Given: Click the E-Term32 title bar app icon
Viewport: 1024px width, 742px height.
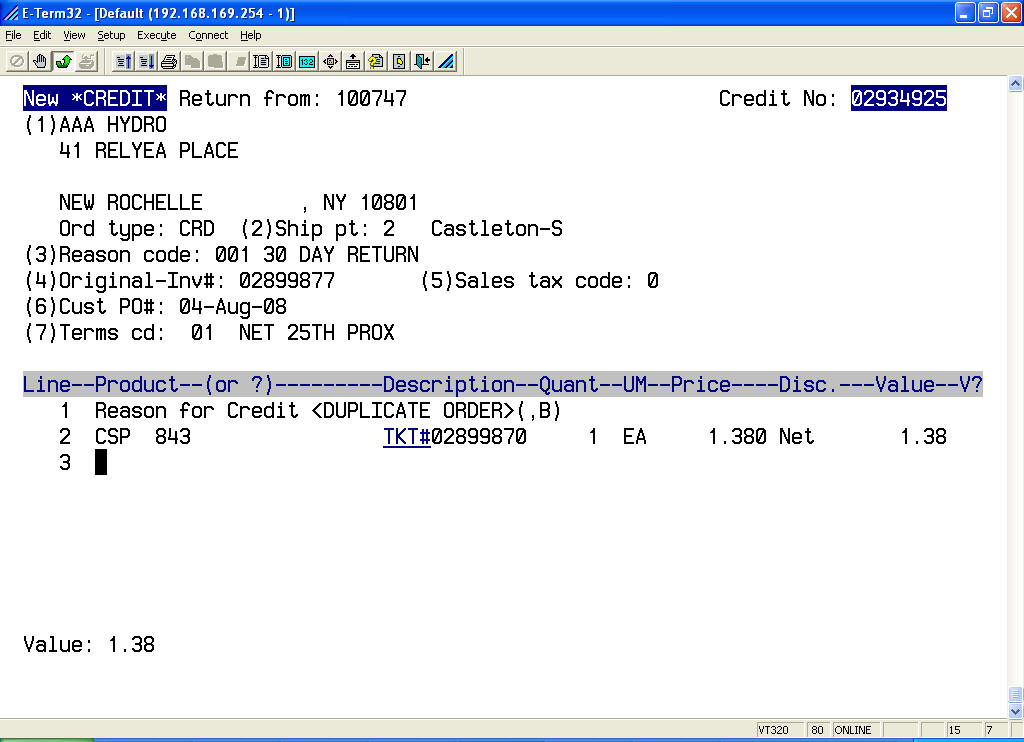Looking at the screenshot, I should pyautogui.click(x=10, y=12).
